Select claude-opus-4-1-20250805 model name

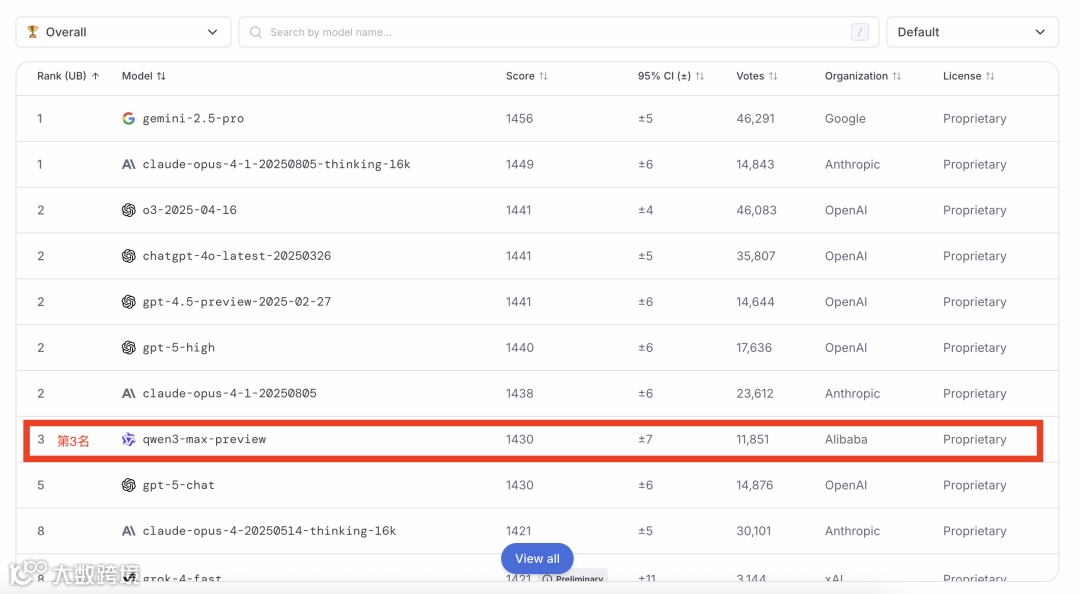coord(229,393)
